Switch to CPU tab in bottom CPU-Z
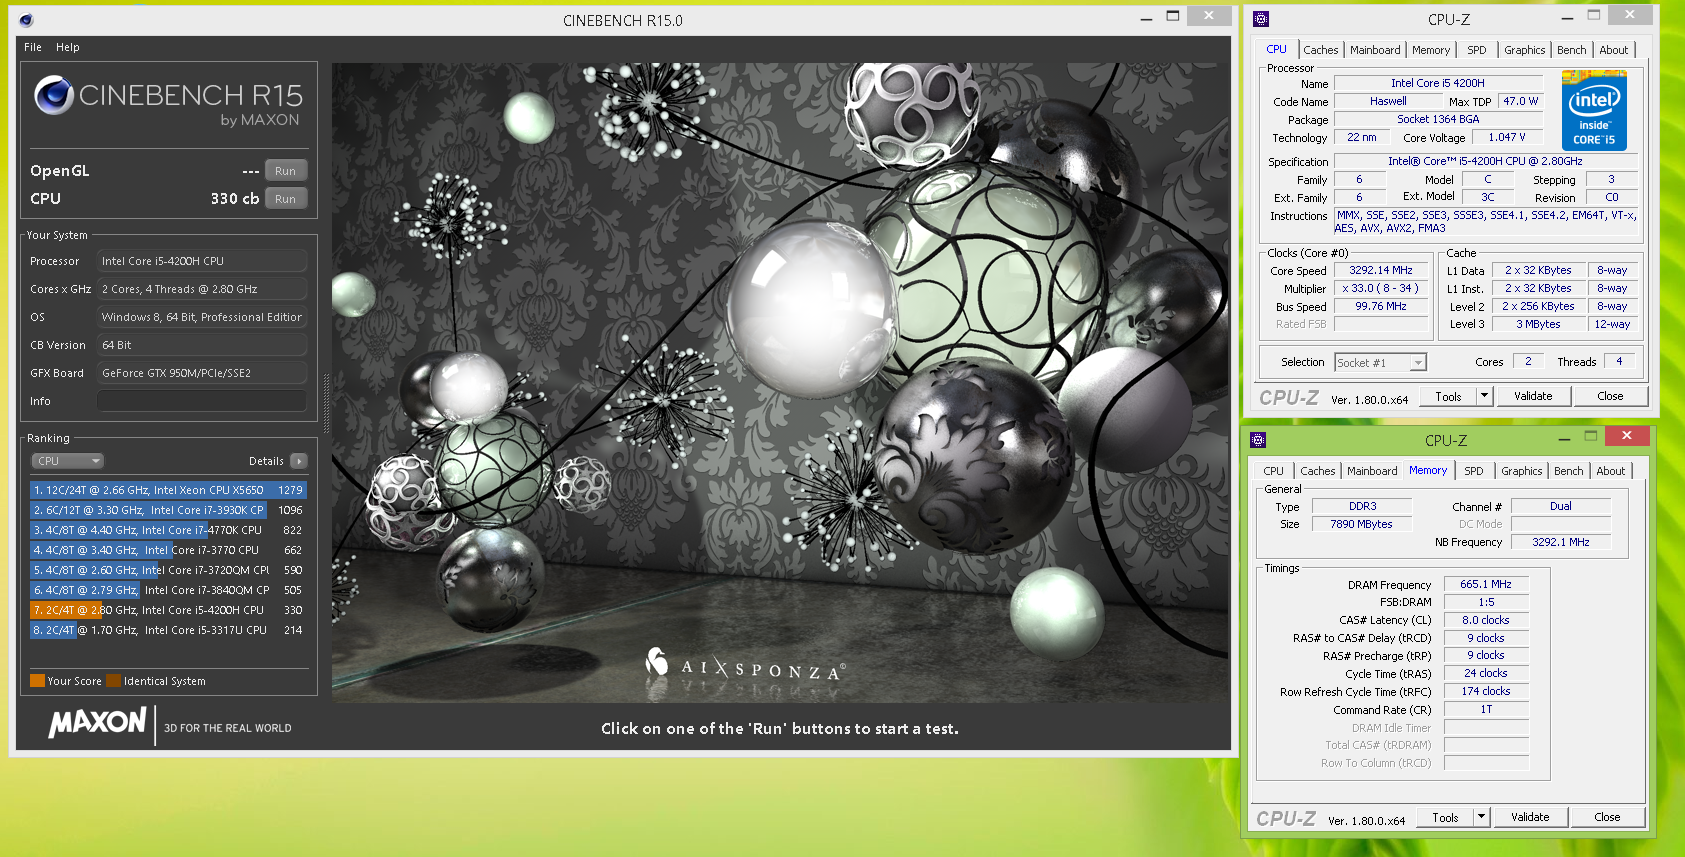This screenshot has height=857, width=1685. 1273,471
